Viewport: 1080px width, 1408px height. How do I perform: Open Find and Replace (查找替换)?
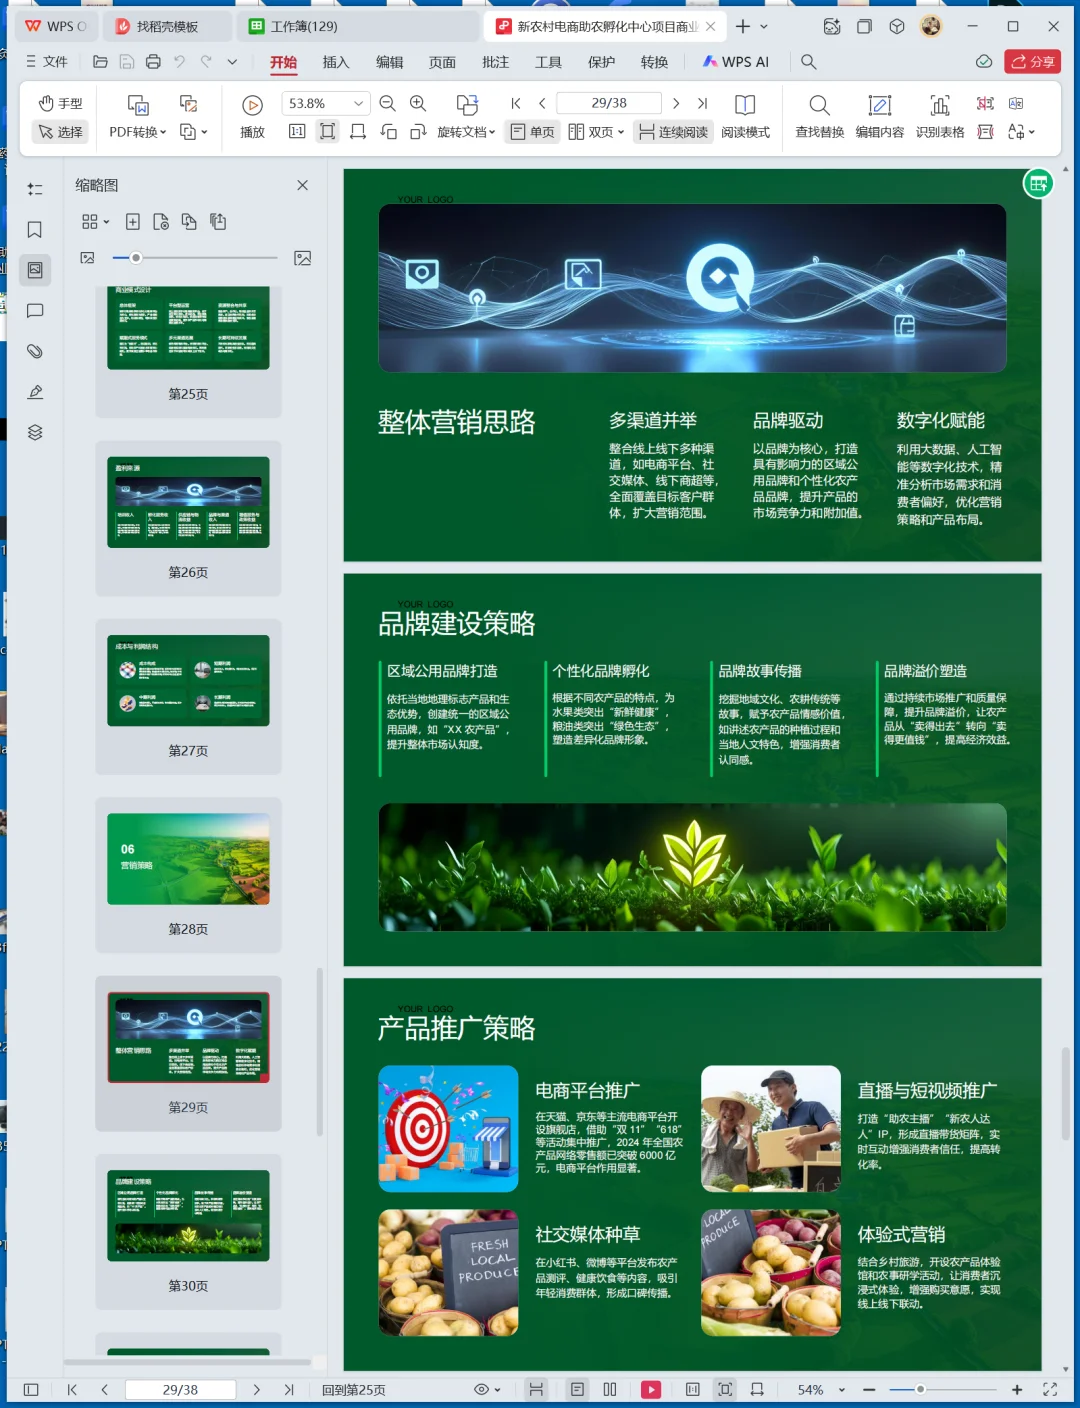coord(819,117)
